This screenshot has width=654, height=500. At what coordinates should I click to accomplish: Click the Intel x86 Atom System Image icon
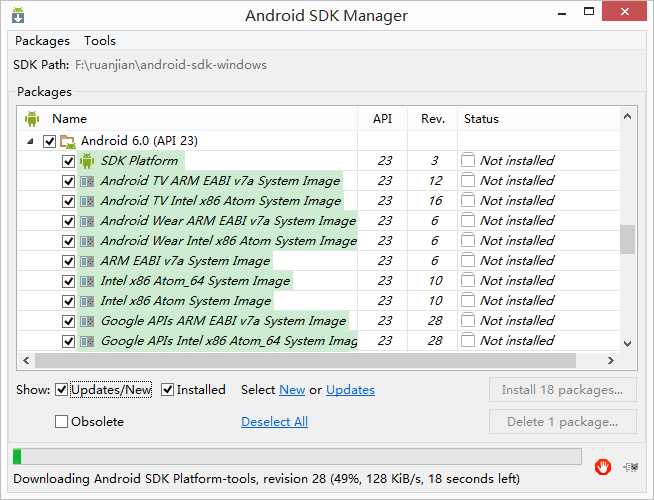coord(87,301)
